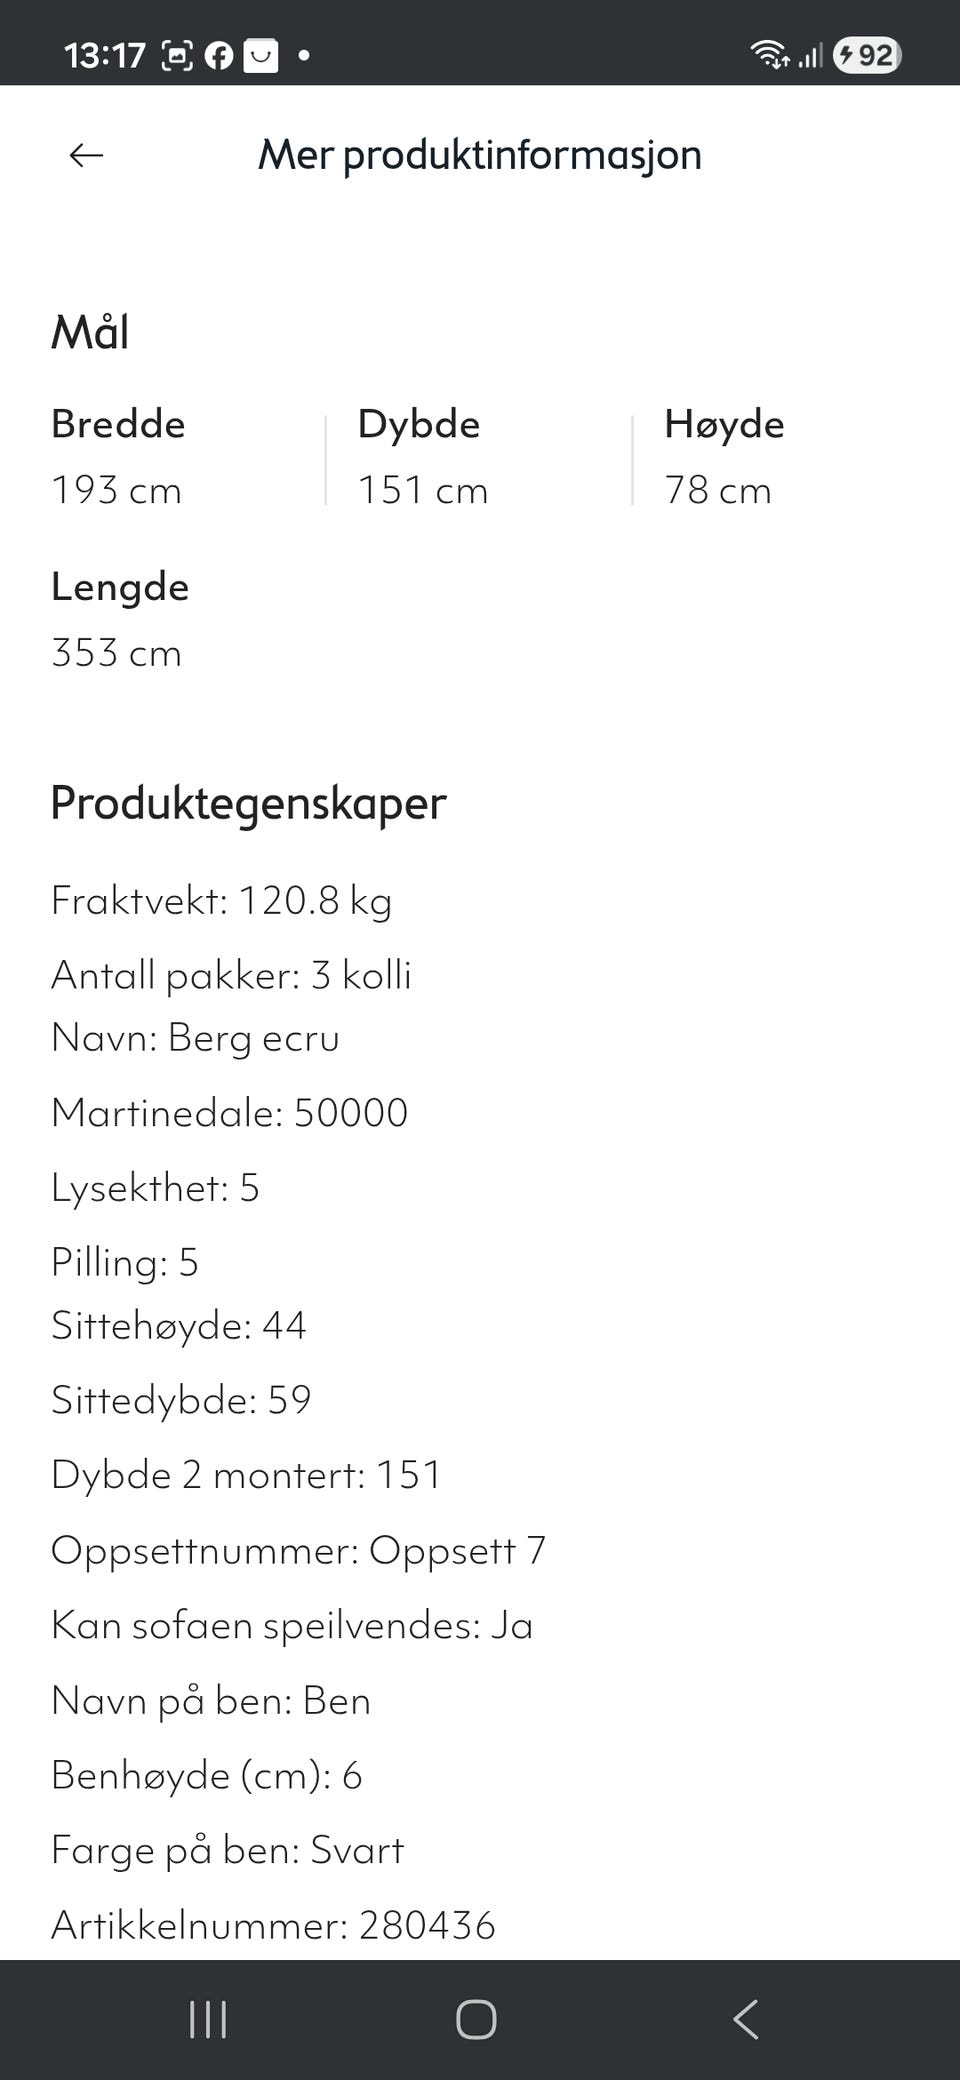
Task: Tap the Lengde 353 cm value
Action: pos(117,653)
